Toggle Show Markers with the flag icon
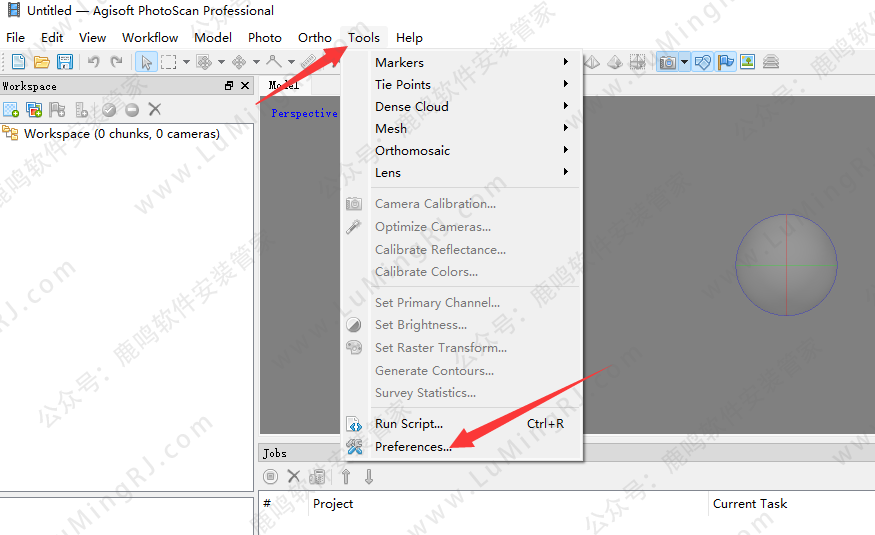The width and height of the screenshot is (875, 535). click(726, 62)
